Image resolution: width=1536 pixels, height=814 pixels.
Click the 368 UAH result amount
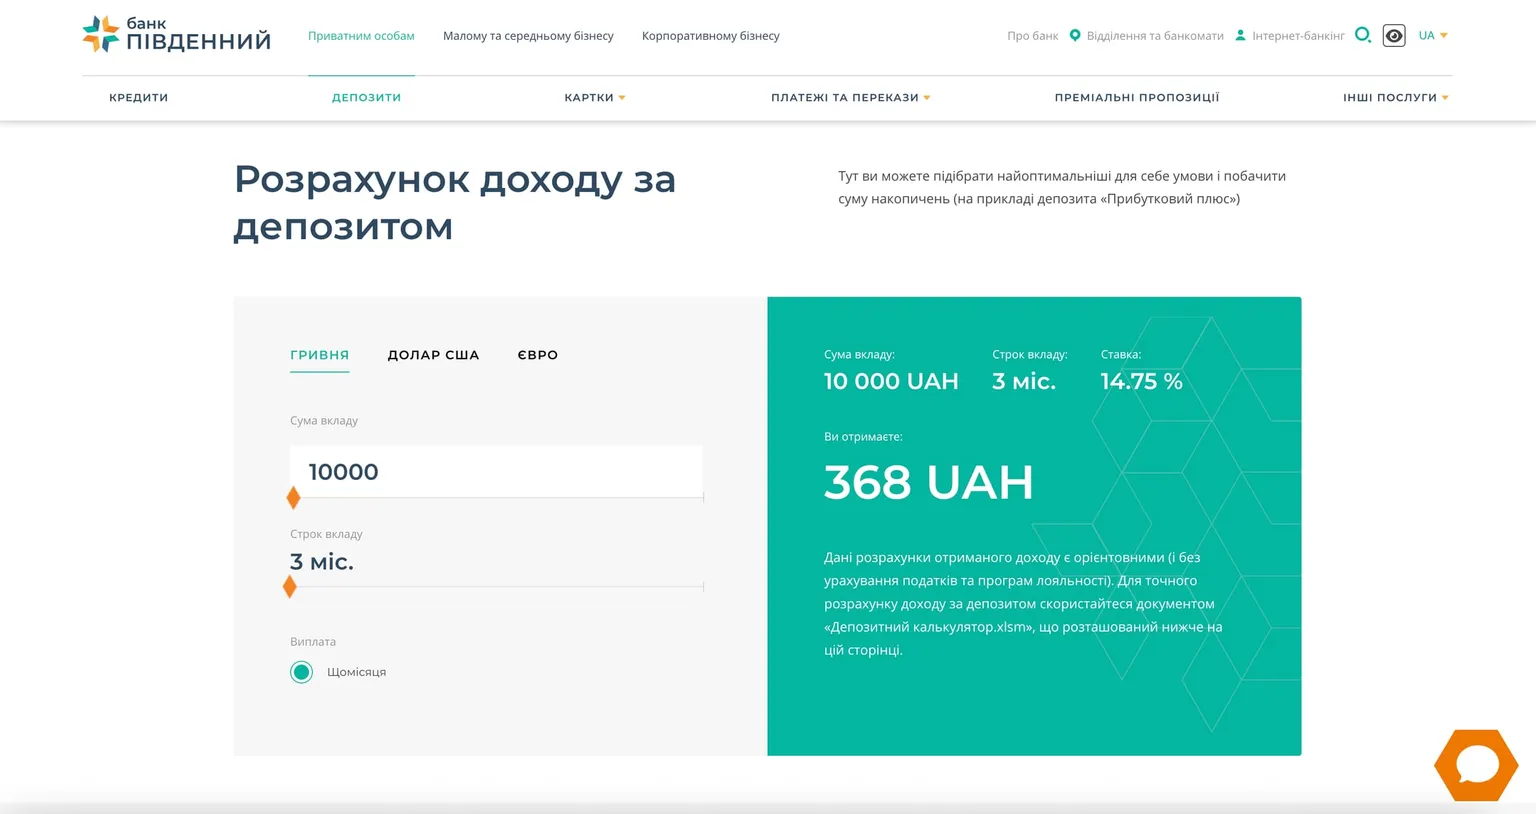[x=929, y=482]
